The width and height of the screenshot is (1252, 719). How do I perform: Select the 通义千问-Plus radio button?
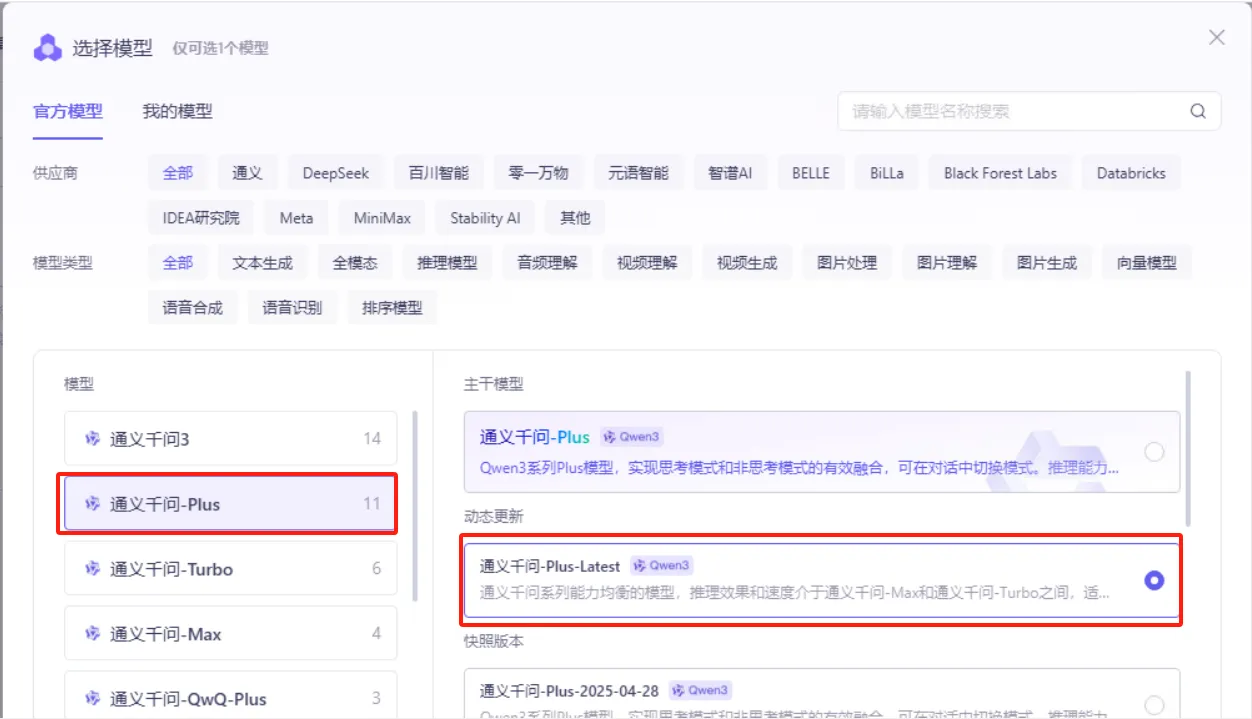1154,452
